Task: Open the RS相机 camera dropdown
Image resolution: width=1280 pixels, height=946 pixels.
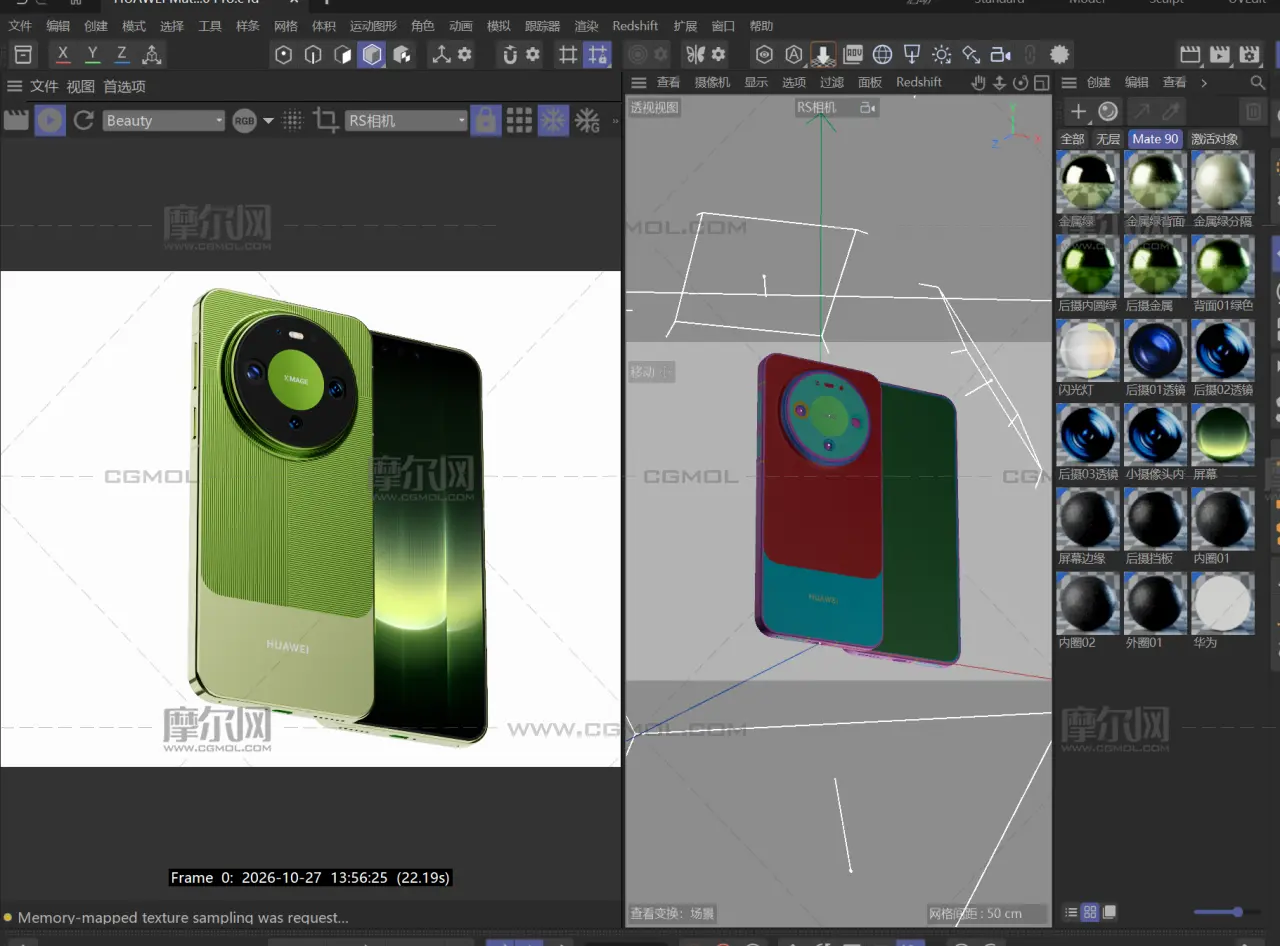Action: click(x=406, y=121)
